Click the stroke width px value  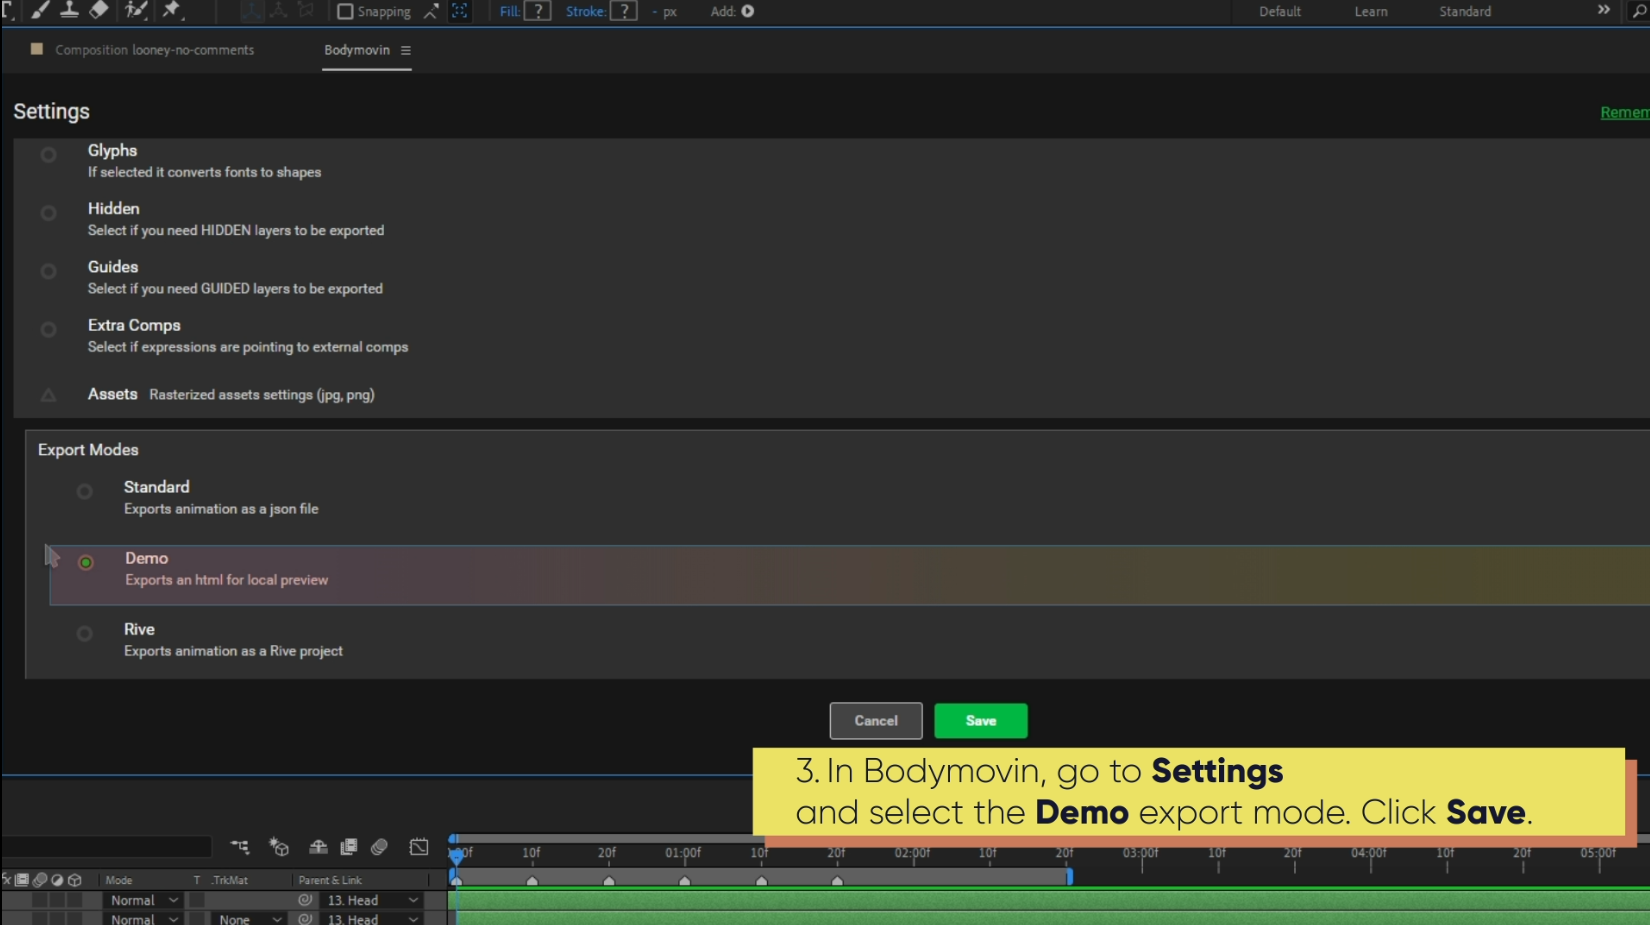pyautogui.click(x=664, y=12)
